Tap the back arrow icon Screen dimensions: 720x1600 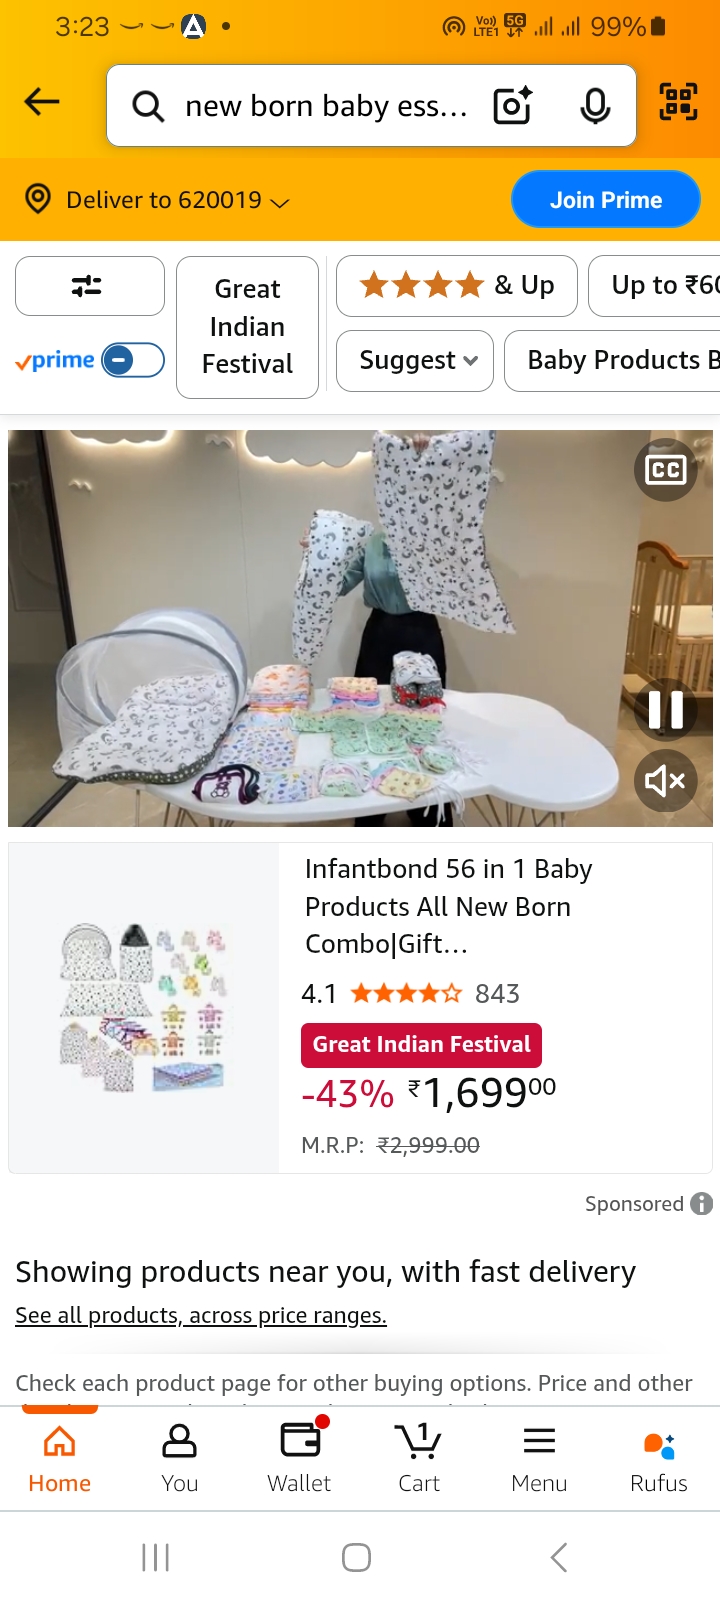tap(42, 102)
